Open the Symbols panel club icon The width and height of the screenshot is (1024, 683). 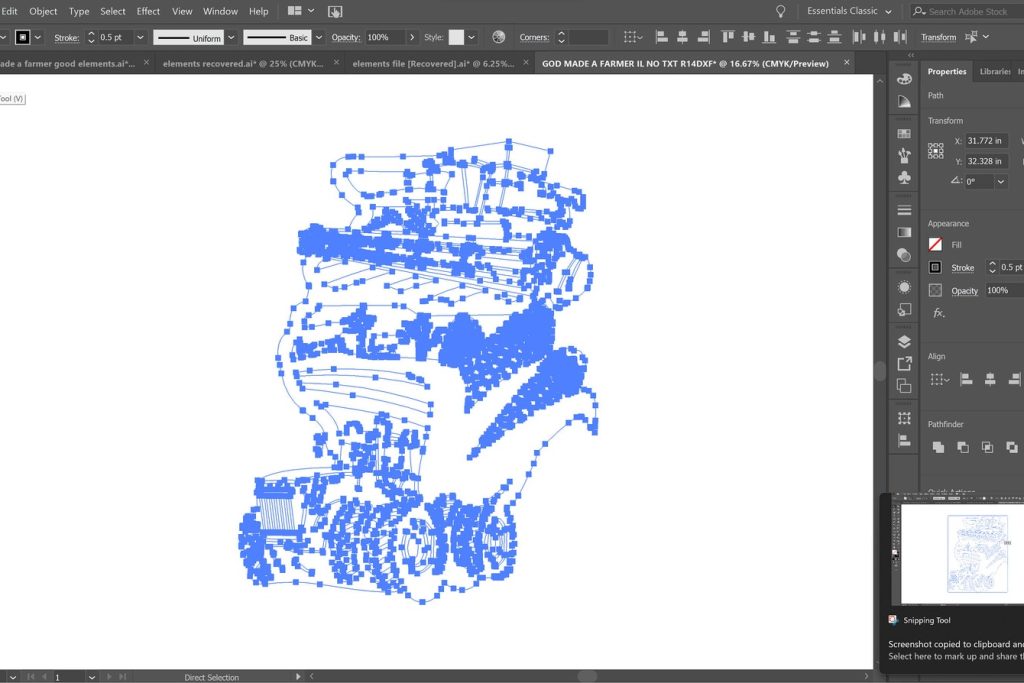point(904,178)
